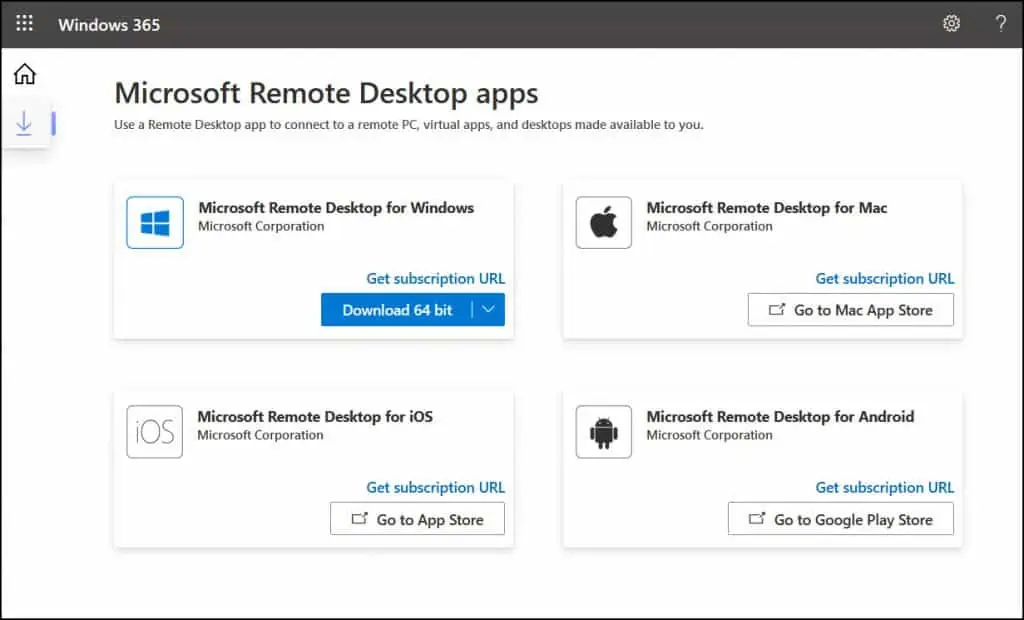Click Go to App Store button

417,519
